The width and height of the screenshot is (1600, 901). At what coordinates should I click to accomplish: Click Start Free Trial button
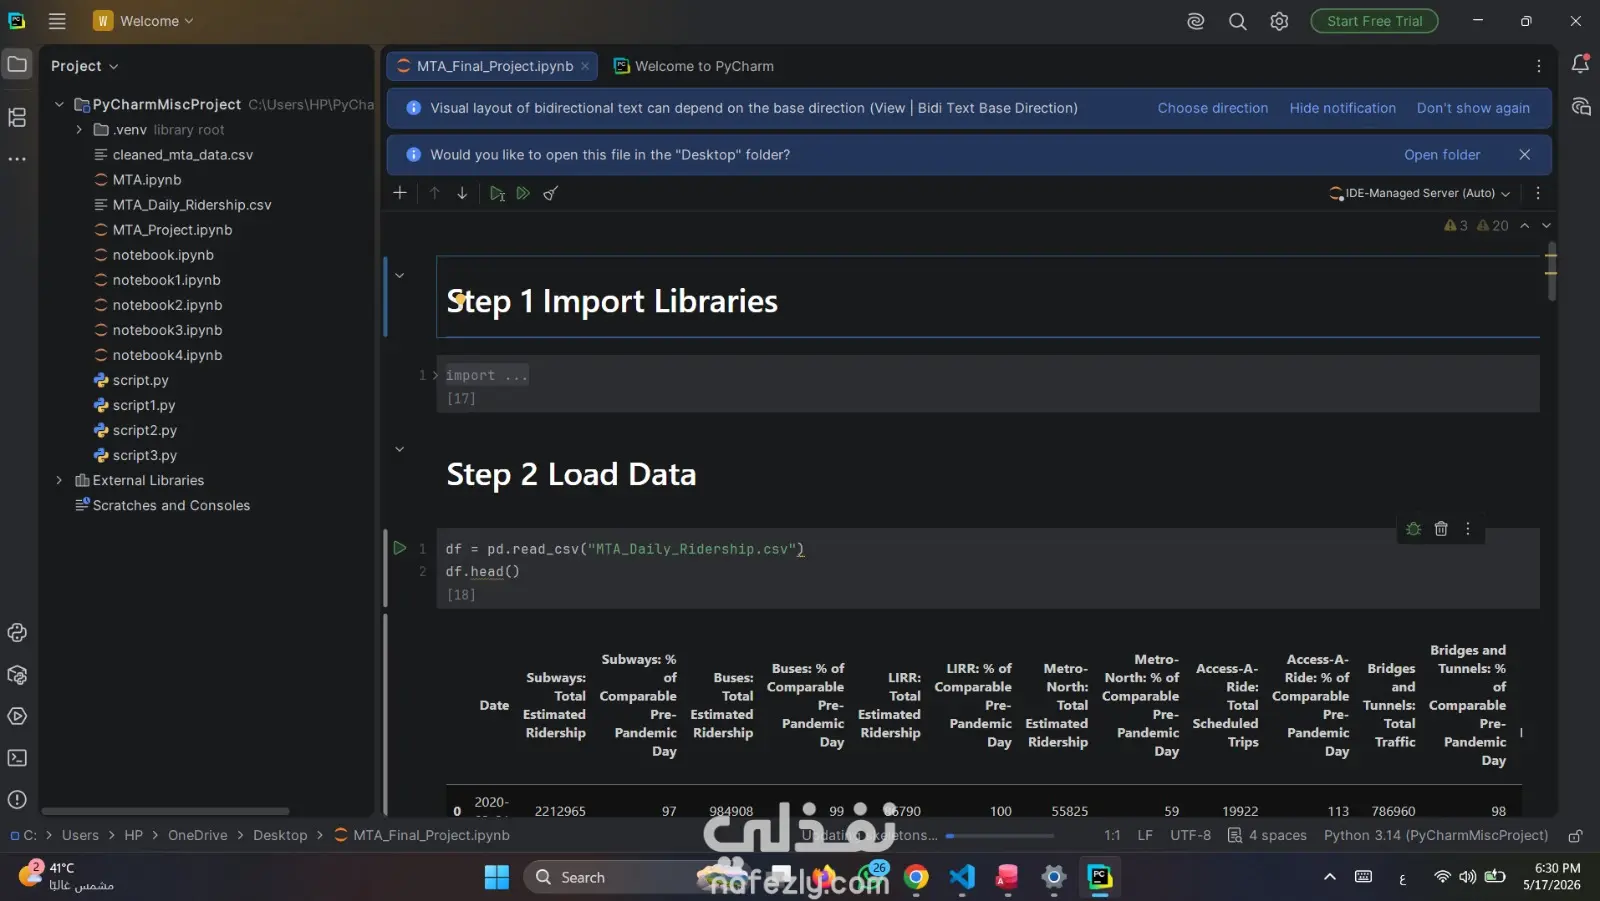[x=1375, y=21]
